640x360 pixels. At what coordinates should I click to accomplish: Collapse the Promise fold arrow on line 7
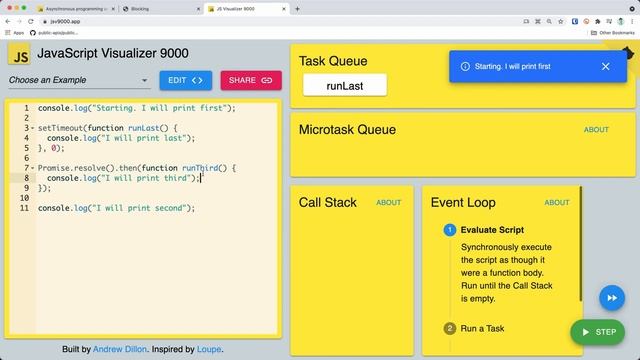[33, 168]
